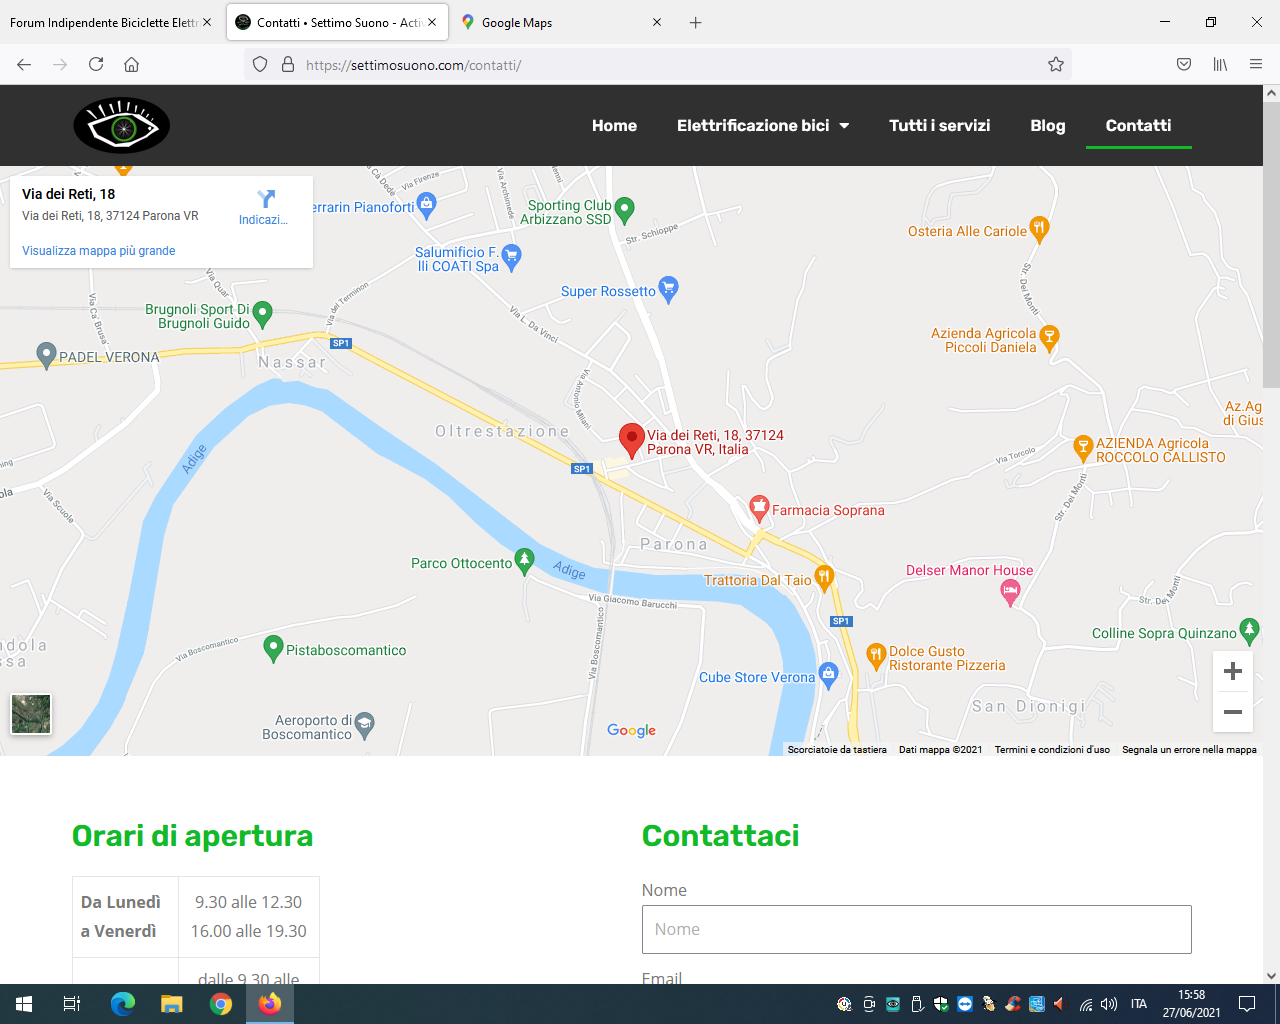Click the Indicazioni directions icon

pos(265,199)
